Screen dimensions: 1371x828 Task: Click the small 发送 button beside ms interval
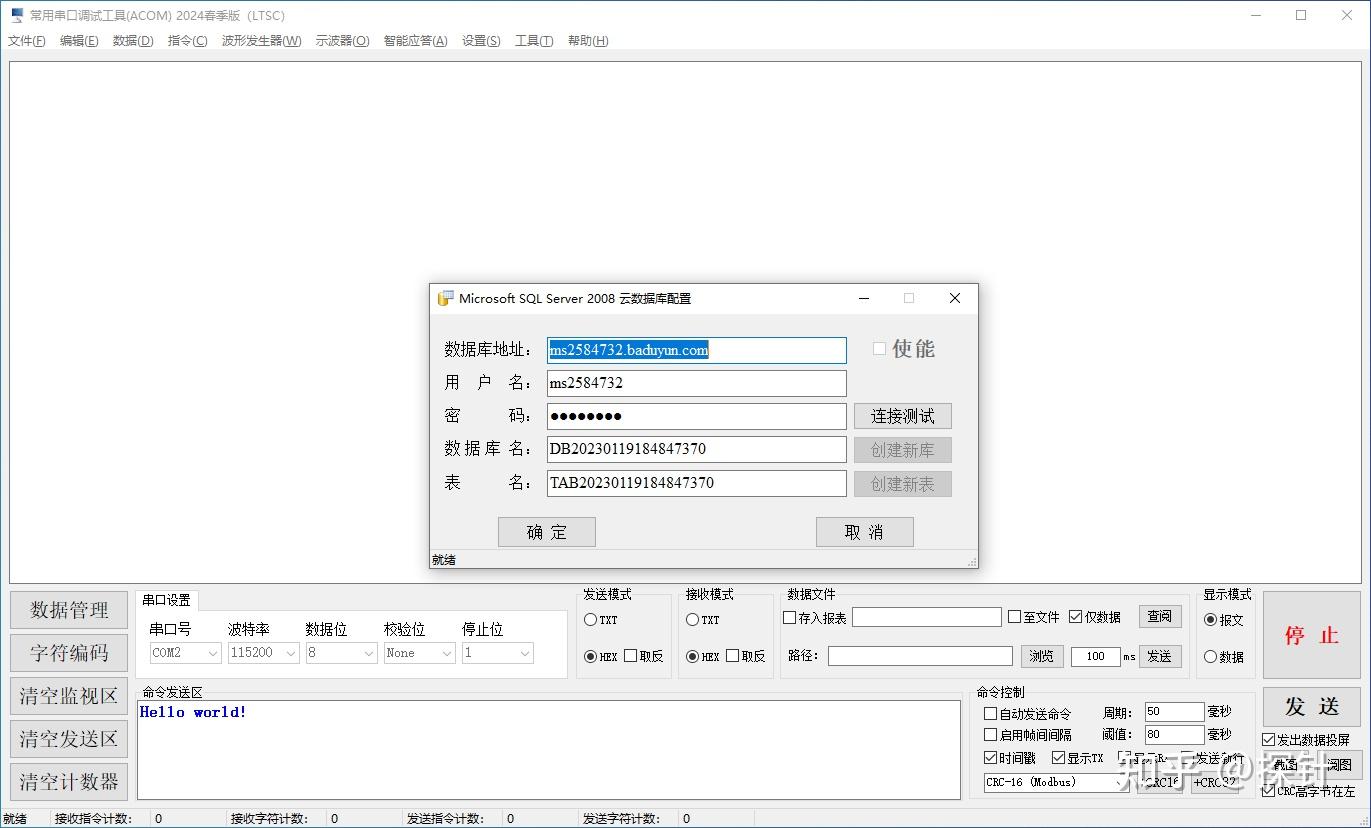[x=1160, y=656]
